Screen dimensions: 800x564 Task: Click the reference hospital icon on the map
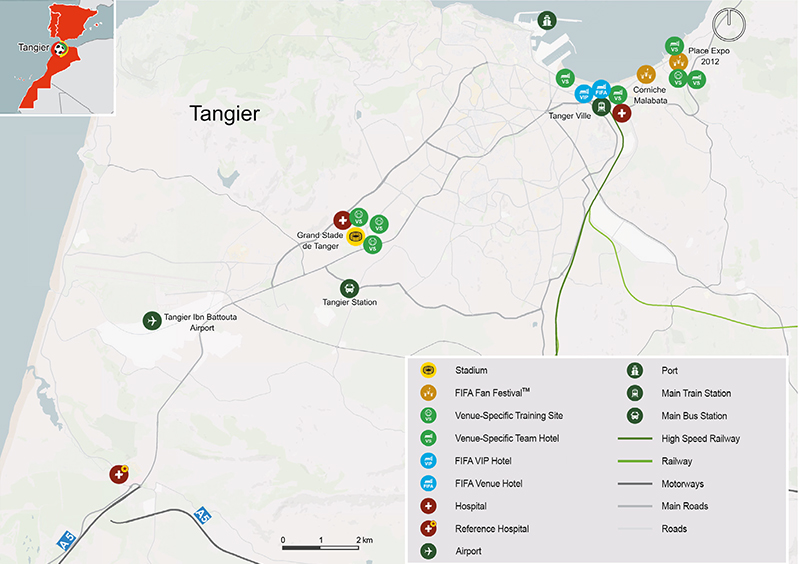119,474
